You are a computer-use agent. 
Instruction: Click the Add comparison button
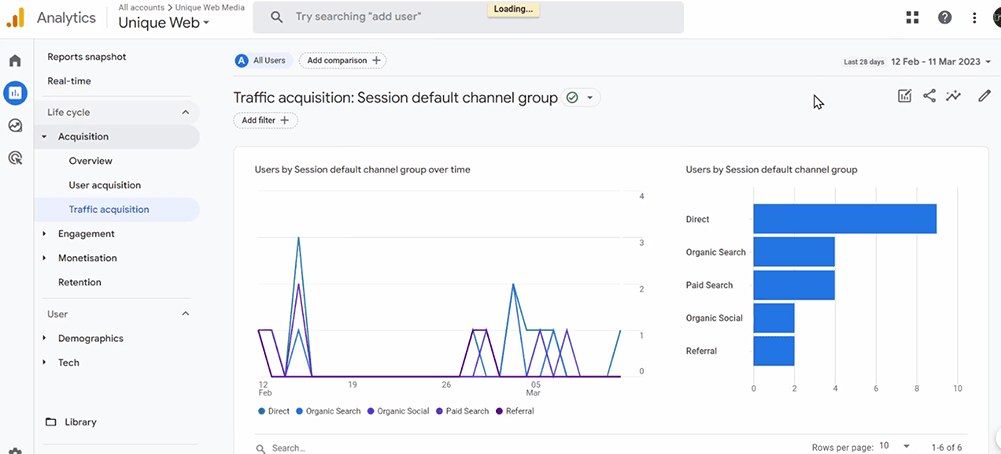click(x=343, y=60)
